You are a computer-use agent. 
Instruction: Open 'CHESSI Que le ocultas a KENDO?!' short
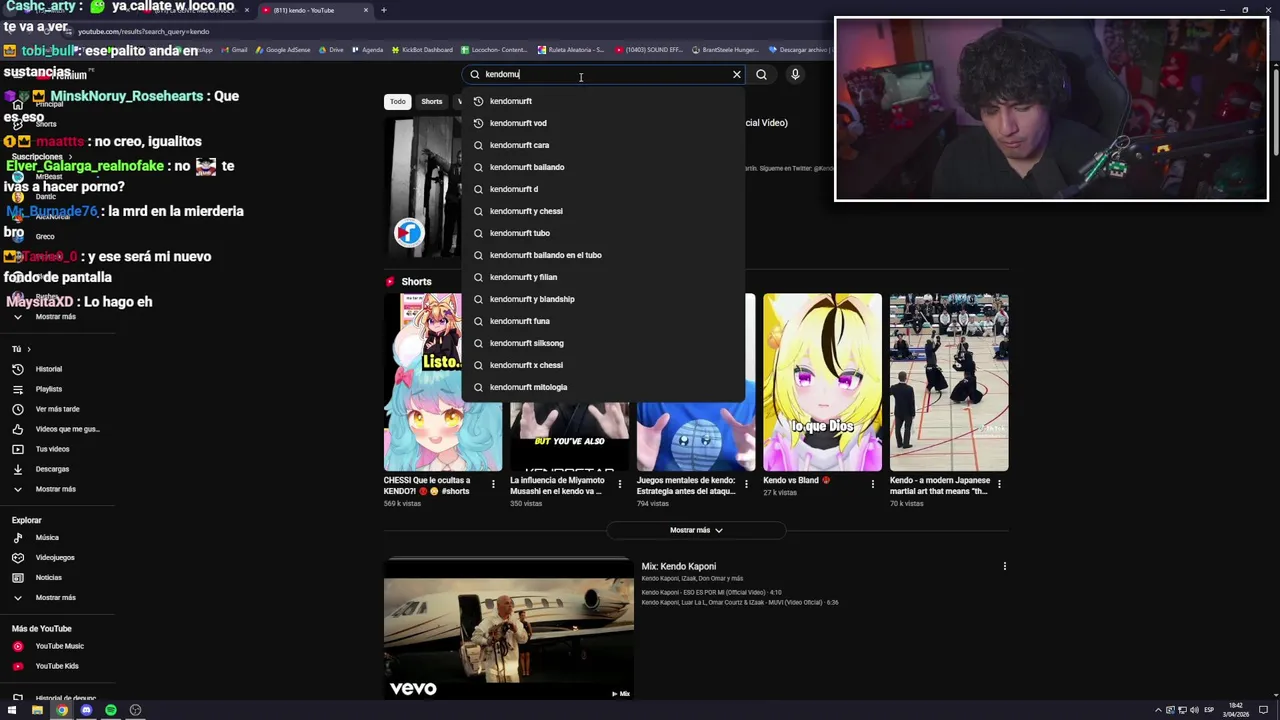[427, 485]
